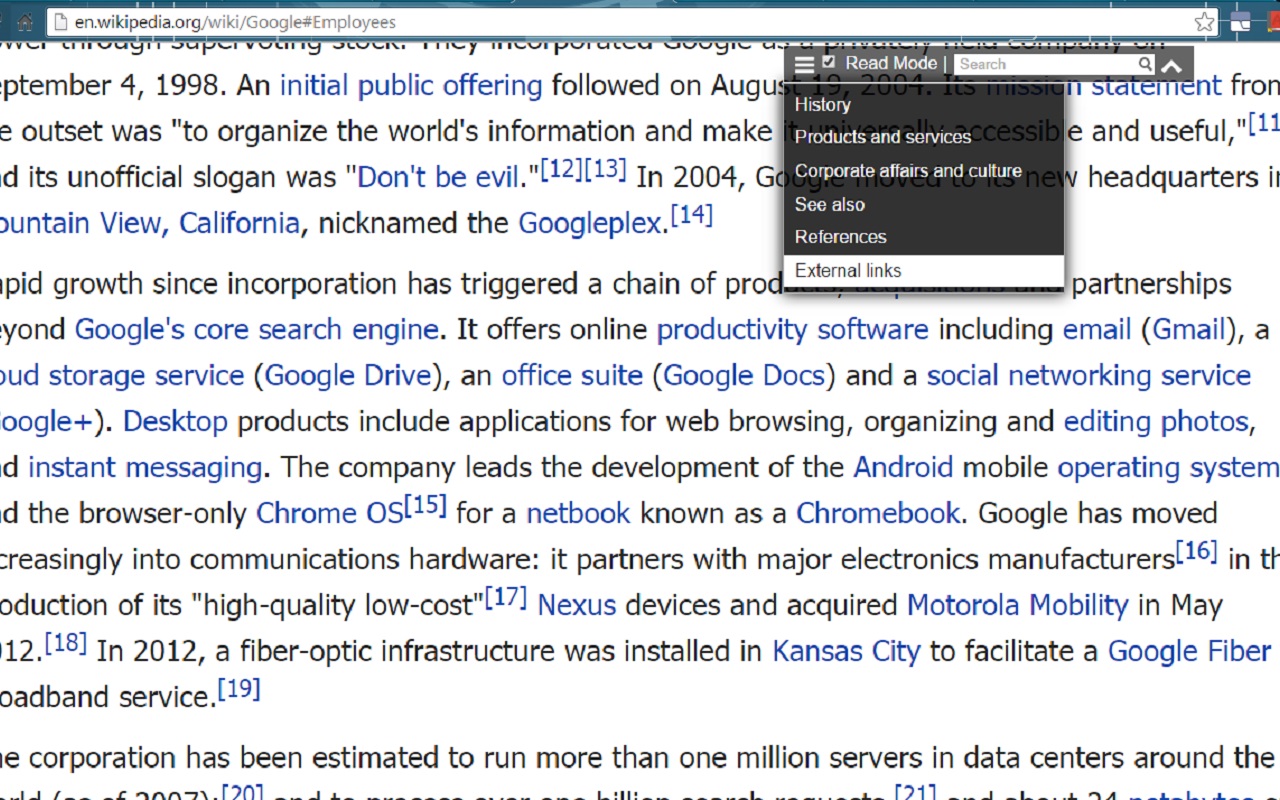Open Google's core search engine link

[x=257, y=329]
